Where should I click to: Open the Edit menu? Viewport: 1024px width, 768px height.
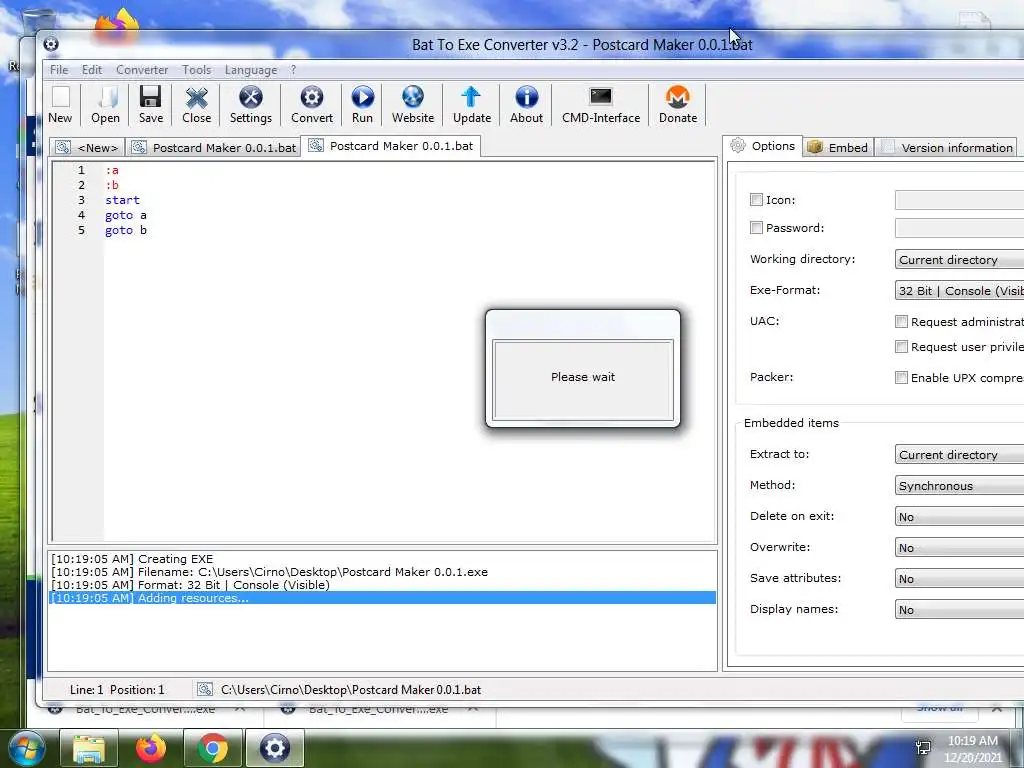click(x=91, y=69)
